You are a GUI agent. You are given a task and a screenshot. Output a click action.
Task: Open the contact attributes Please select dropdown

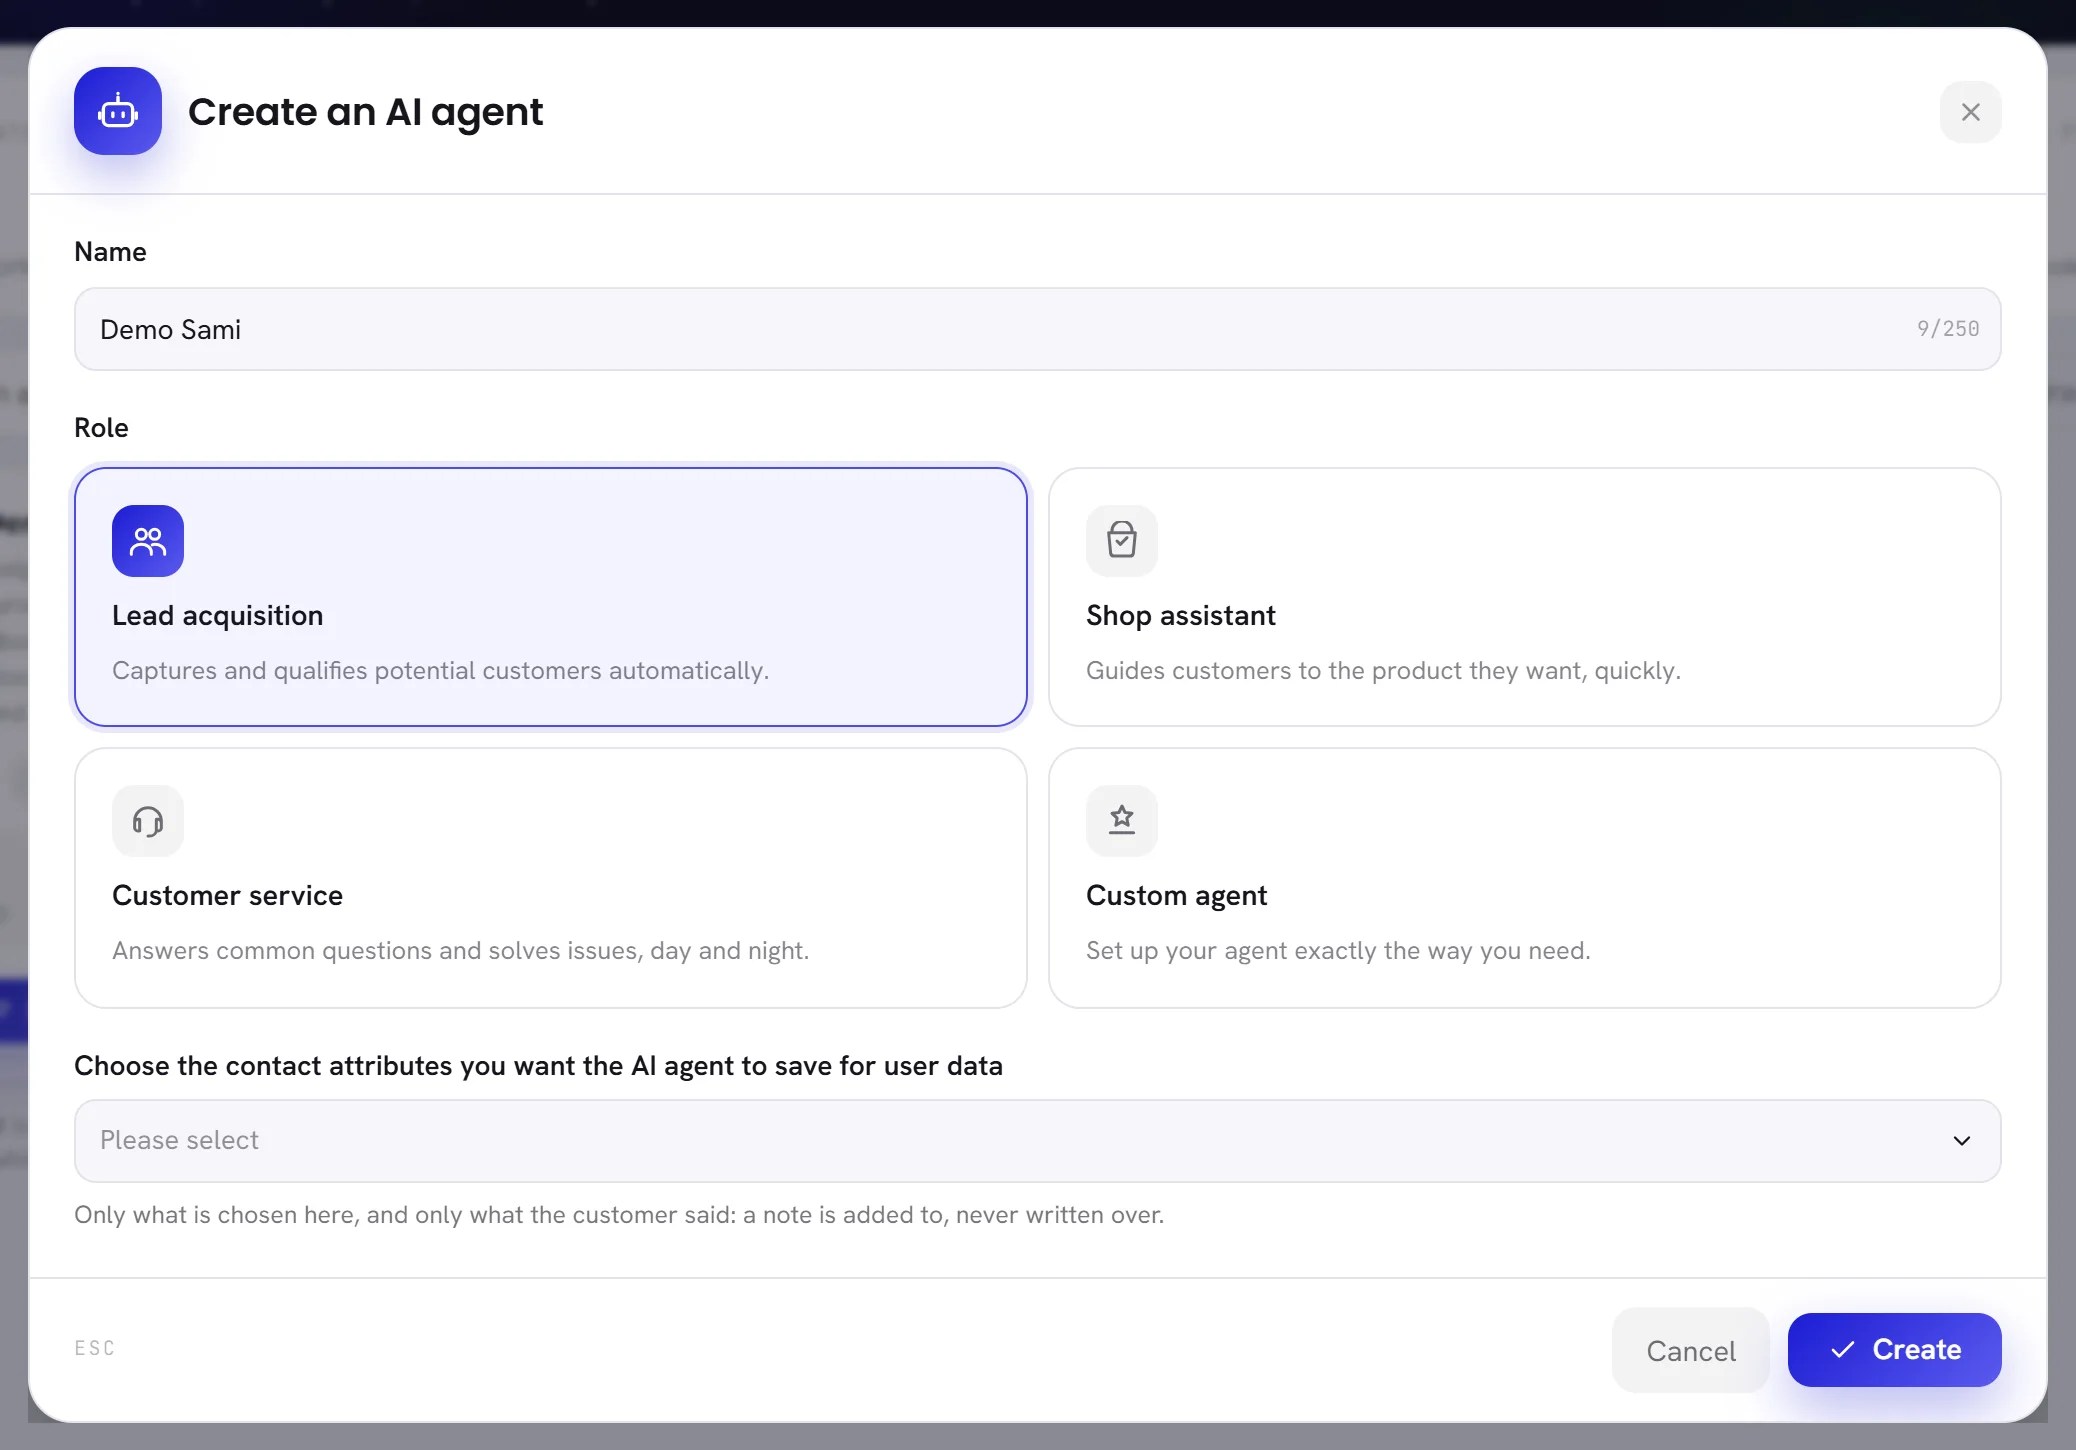click(1037, 1141)
